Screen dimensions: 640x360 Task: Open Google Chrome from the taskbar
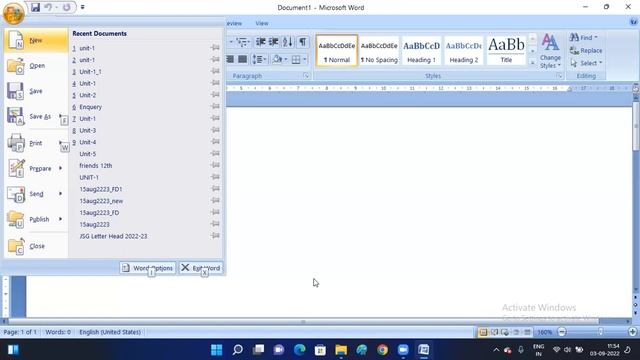point(382,350)
